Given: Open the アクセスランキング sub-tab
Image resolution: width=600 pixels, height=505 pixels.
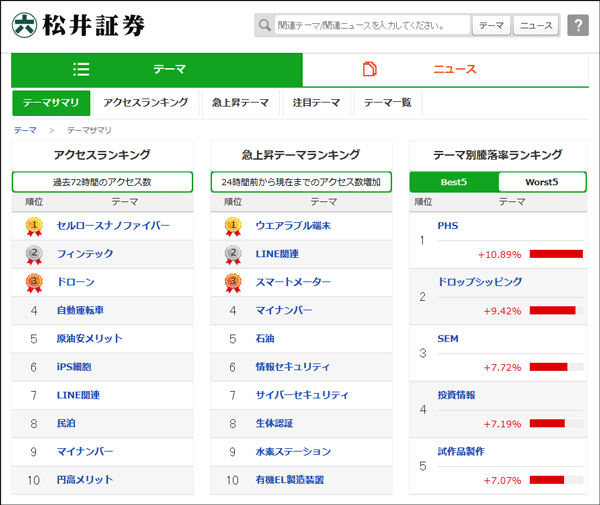Looking at the screenshot, I should coord(146,103).
